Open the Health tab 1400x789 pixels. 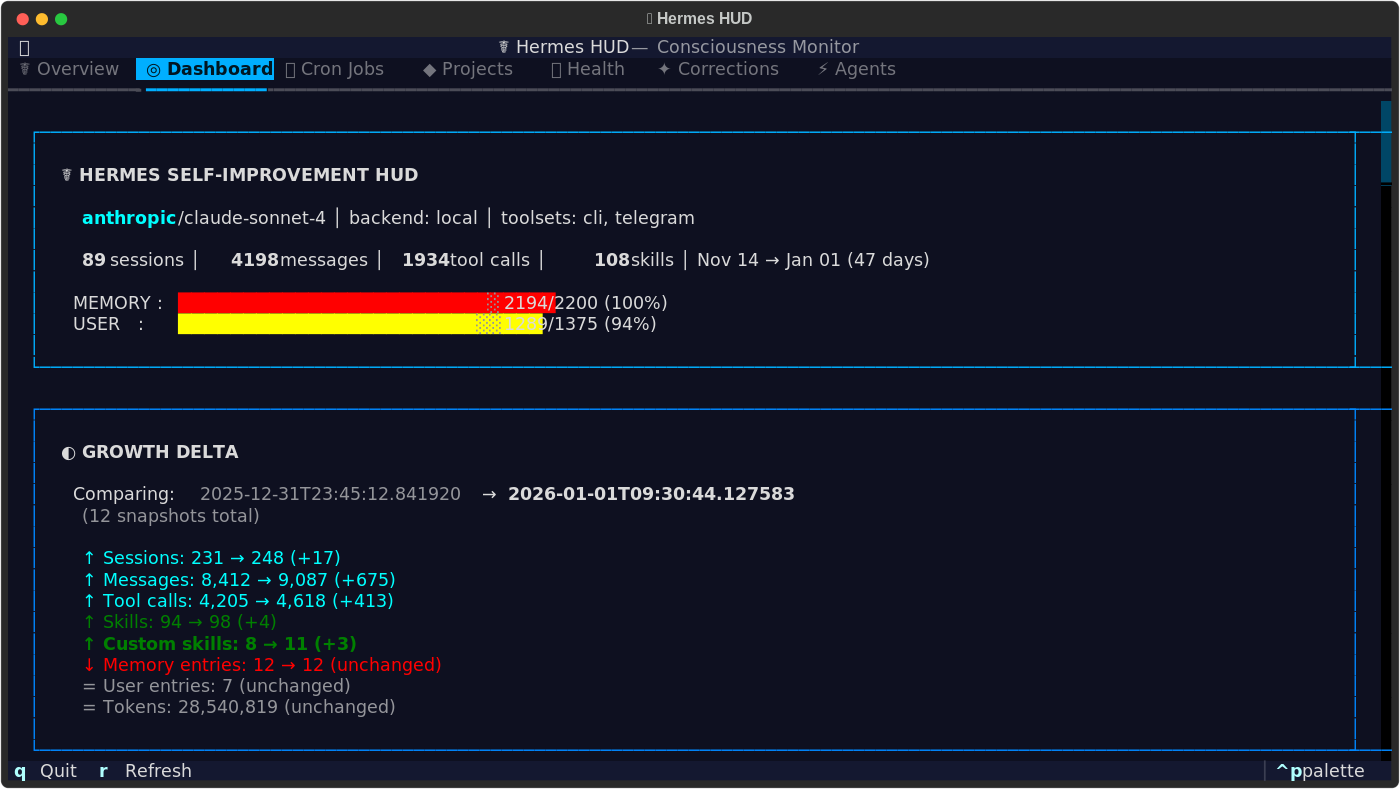[x=588, y=69]
